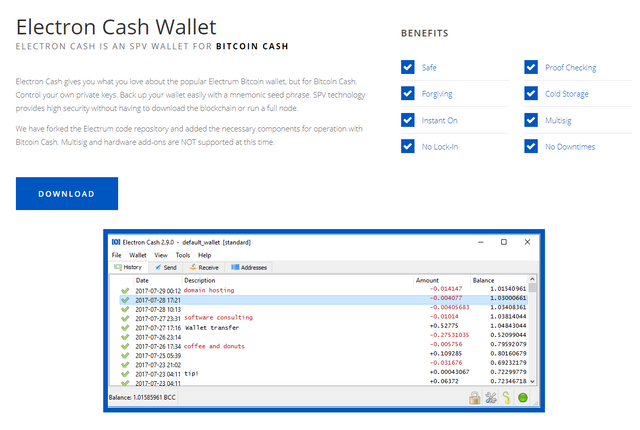
Task: Click checkmark icon of tip! row
Action: coord(125,374)
